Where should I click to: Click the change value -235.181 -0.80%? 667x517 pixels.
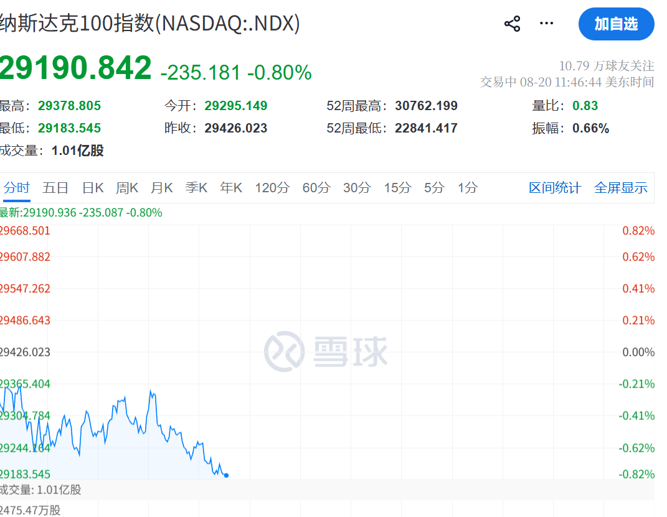(236, 72)
